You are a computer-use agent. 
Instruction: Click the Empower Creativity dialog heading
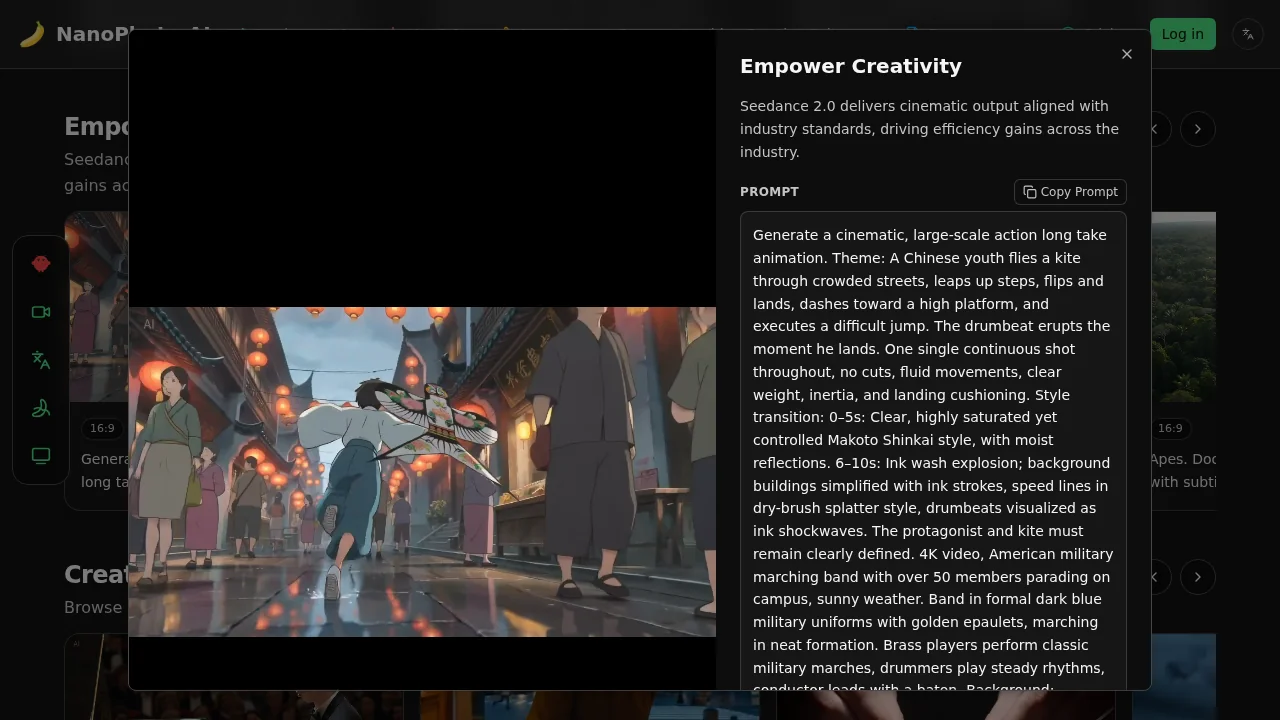[x=850, y=66]
